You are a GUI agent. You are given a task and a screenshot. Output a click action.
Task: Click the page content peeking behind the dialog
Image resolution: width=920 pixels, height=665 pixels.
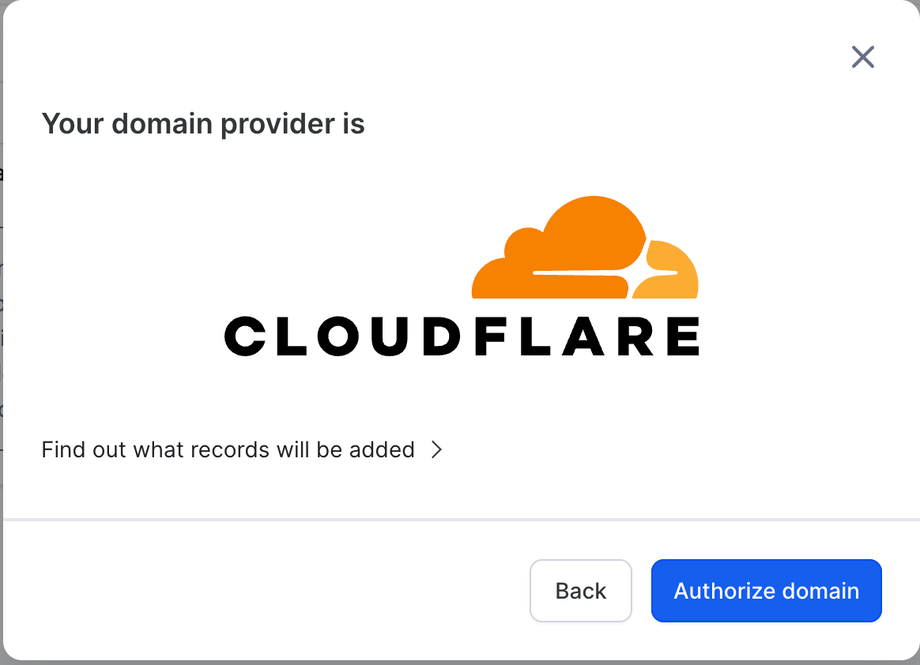click(x=4, y=300)
